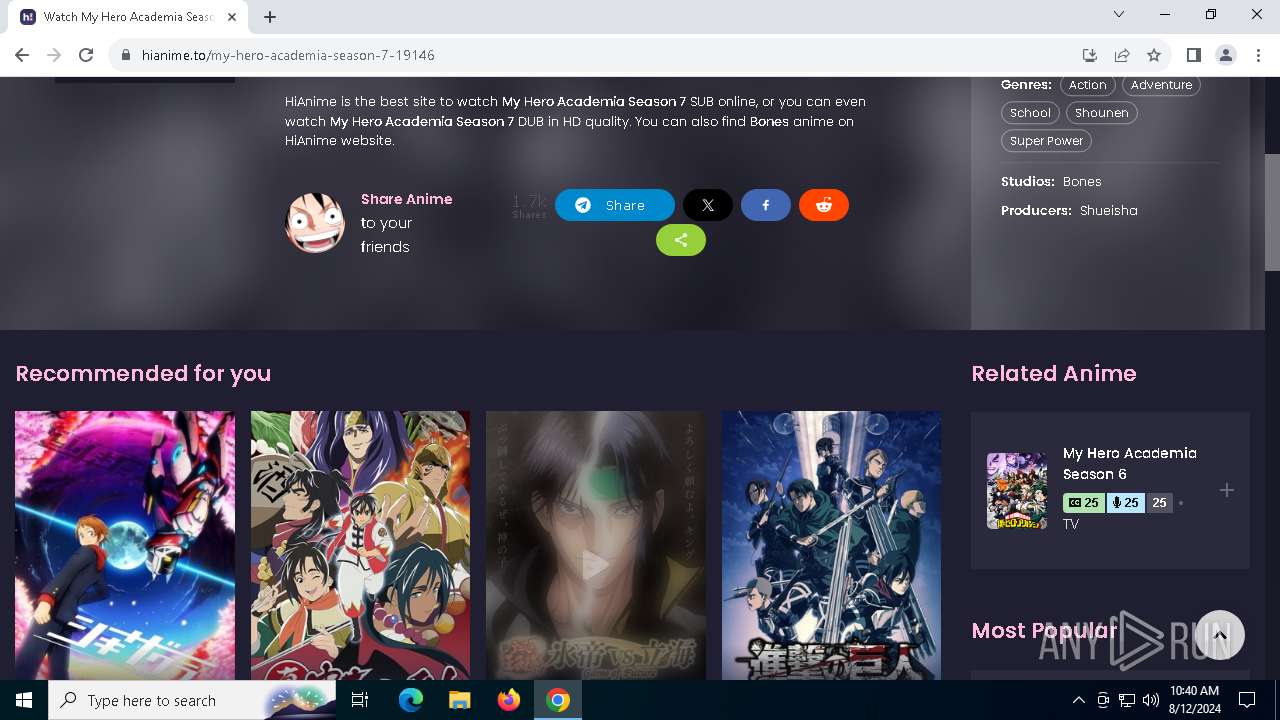Click the page vertical scrollbar thumb
Image resolution: width=1280 pixels, height=720 pixels.
tap(1272, 212)
